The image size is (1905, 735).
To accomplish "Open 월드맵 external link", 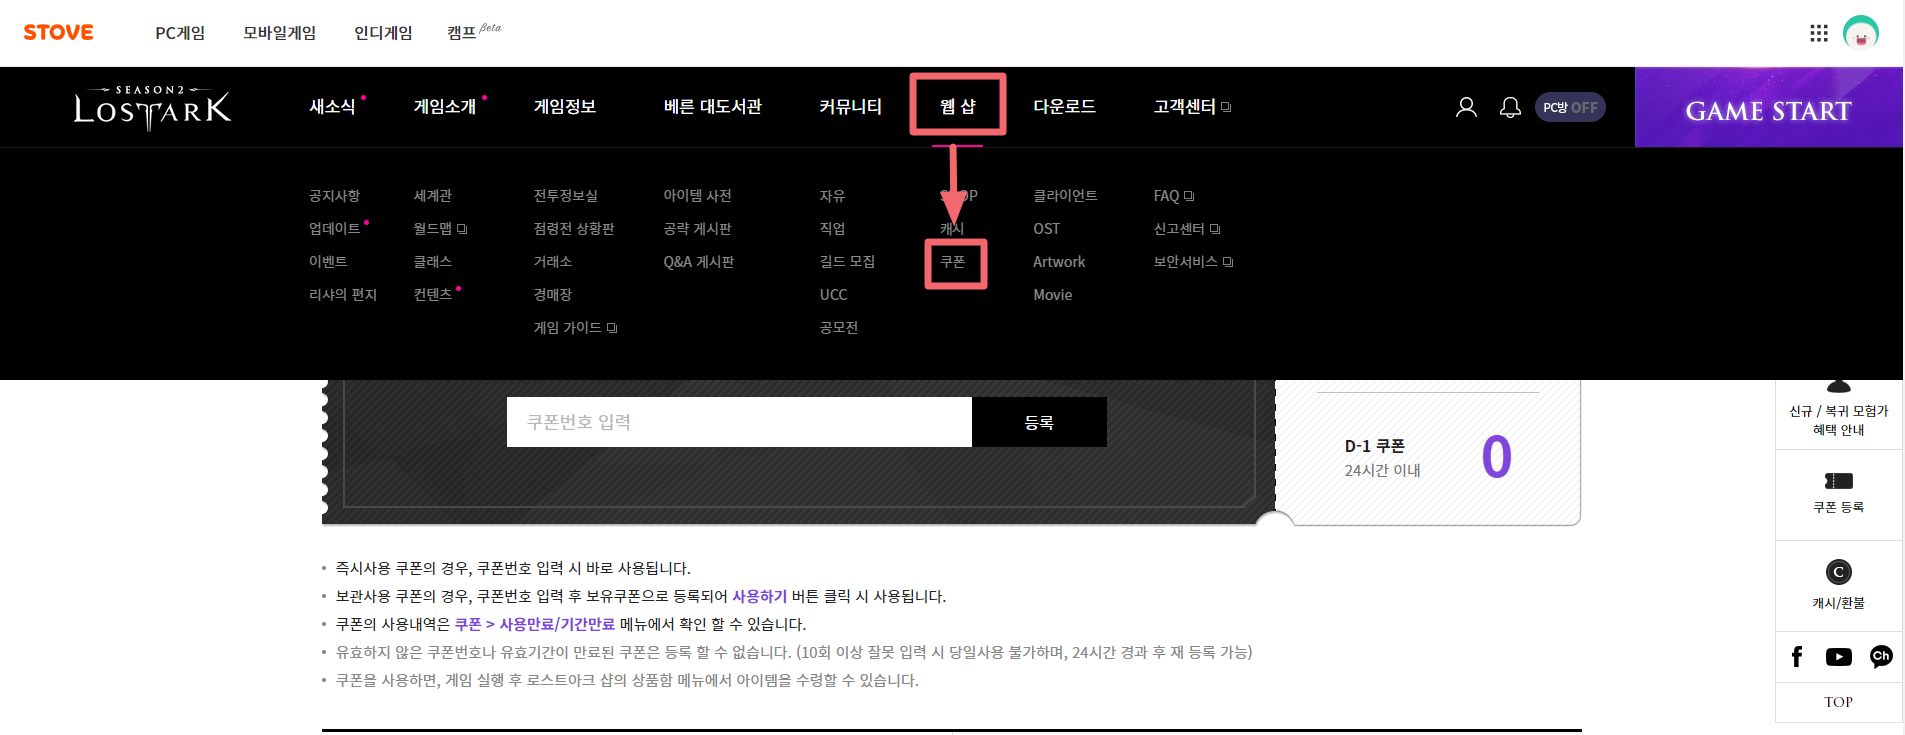I will pos(440,229).
